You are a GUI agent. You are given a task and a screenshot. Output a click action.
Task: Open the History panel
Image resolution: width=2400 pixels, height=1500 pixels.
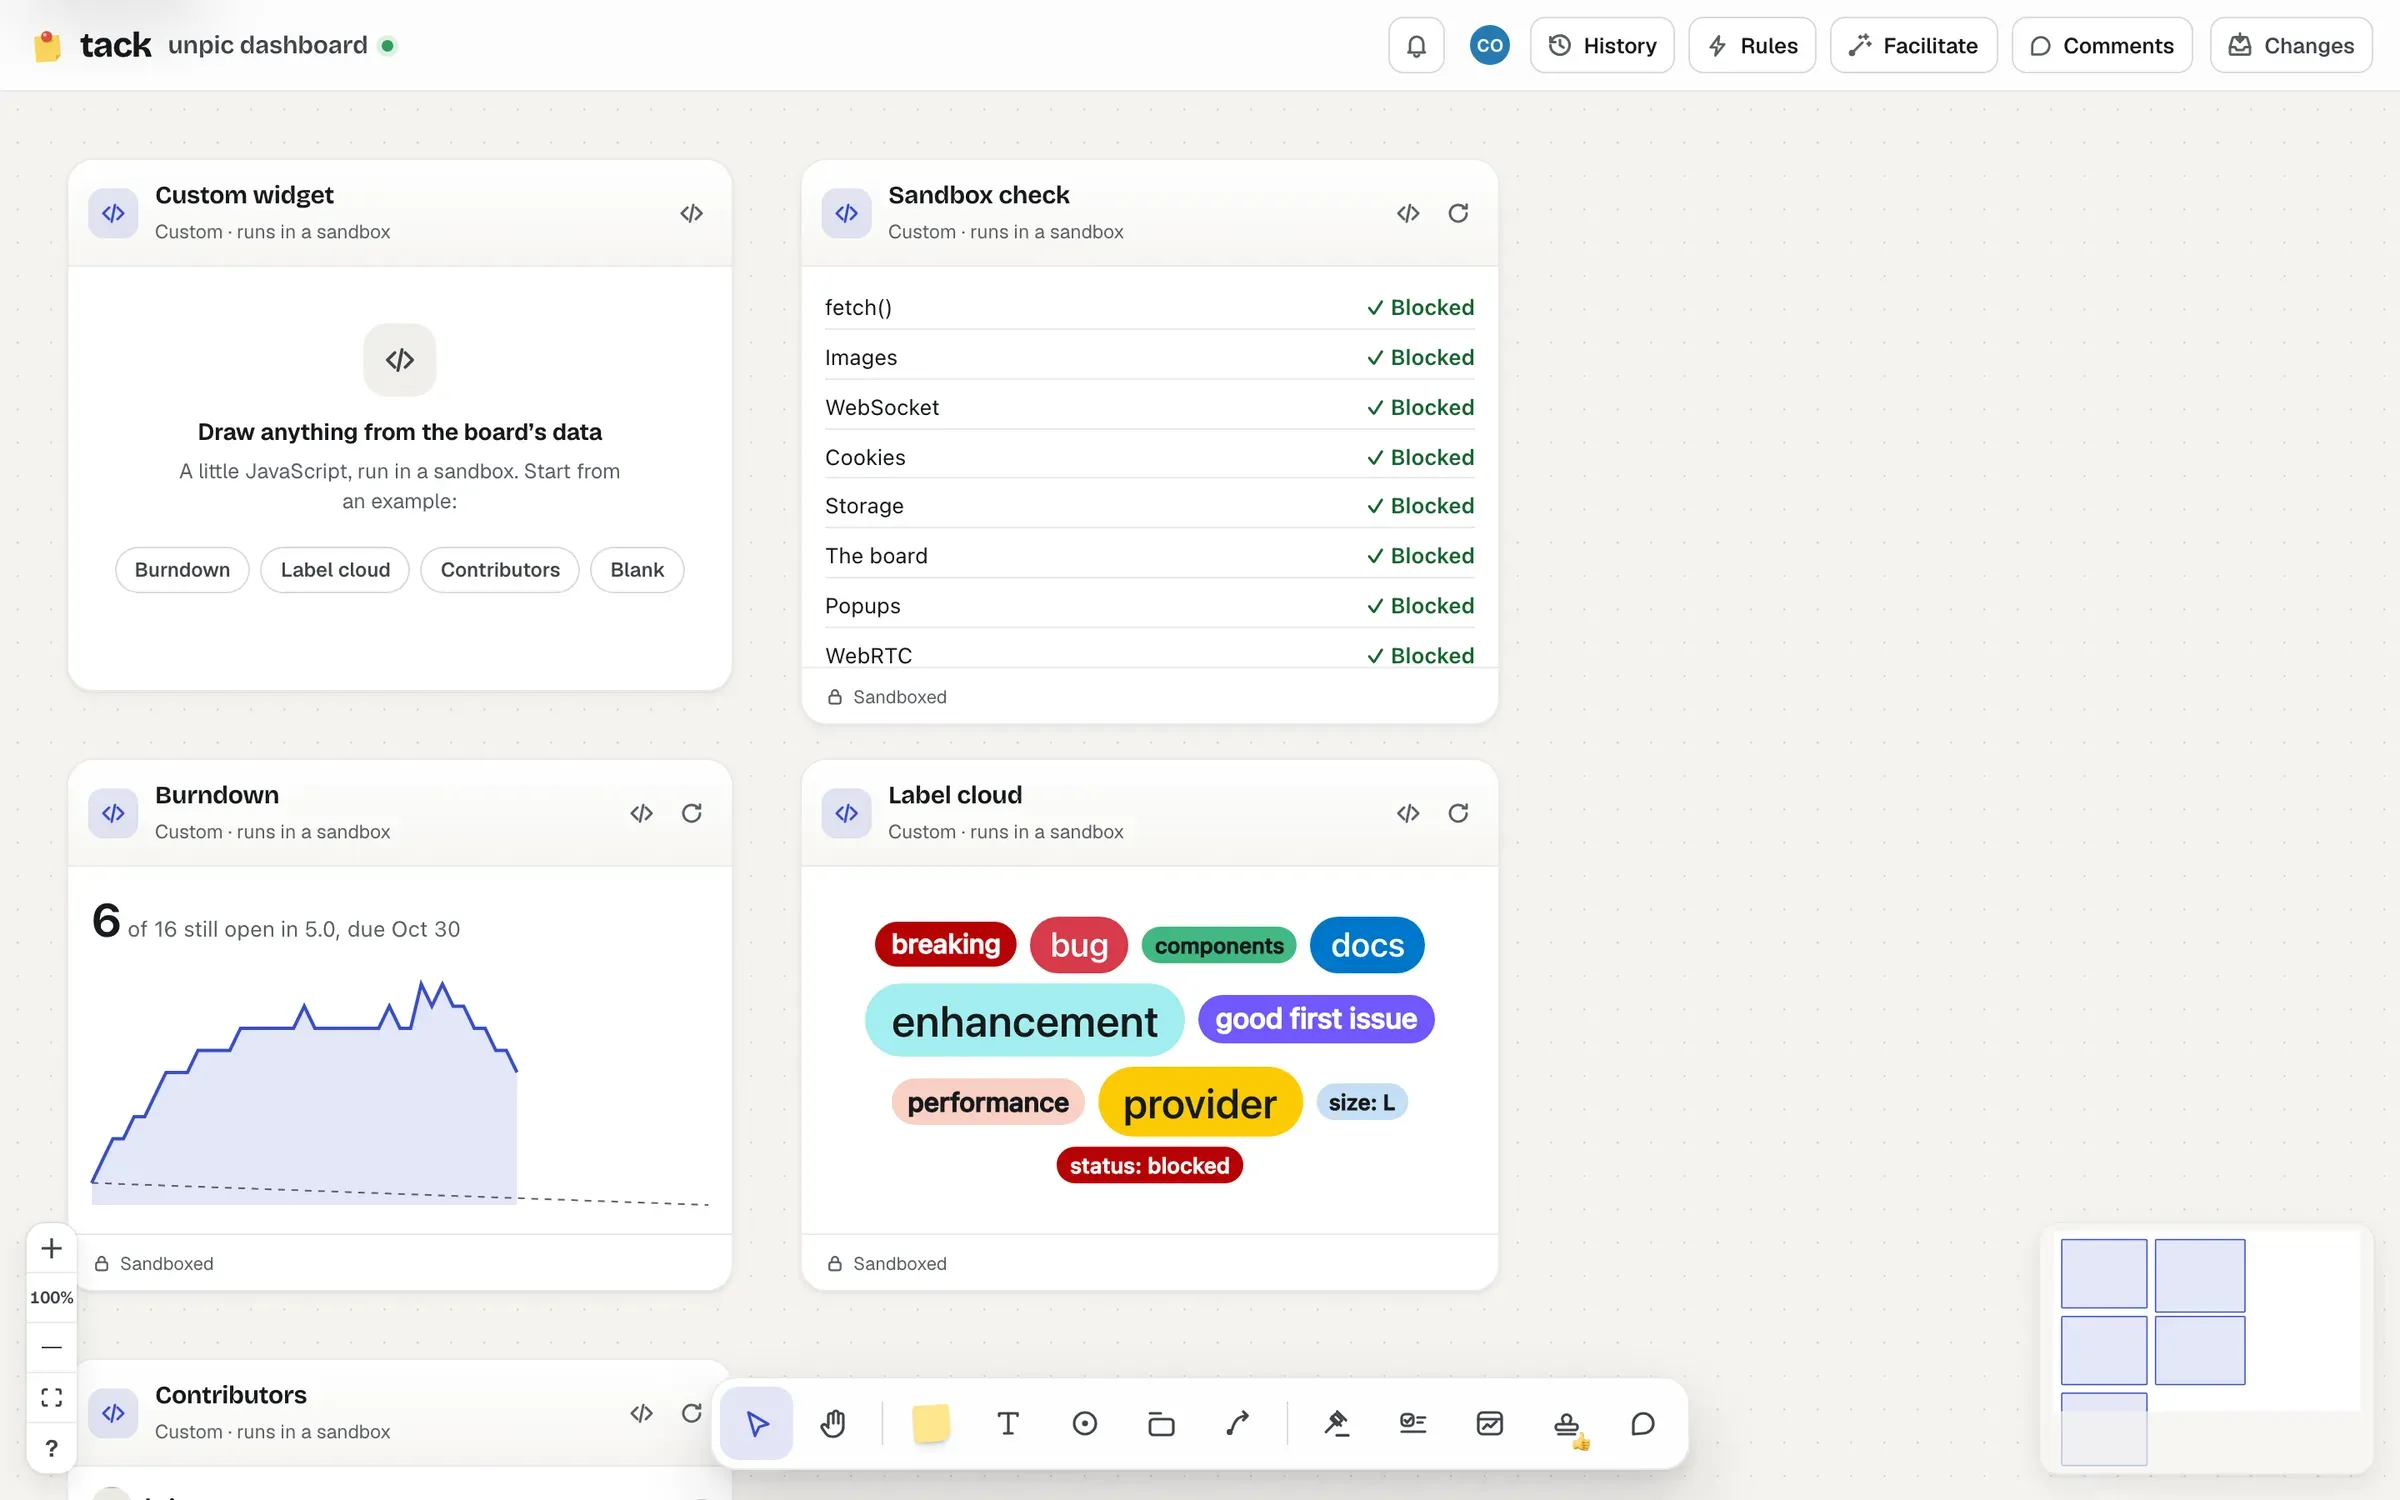click(1602, 45)
